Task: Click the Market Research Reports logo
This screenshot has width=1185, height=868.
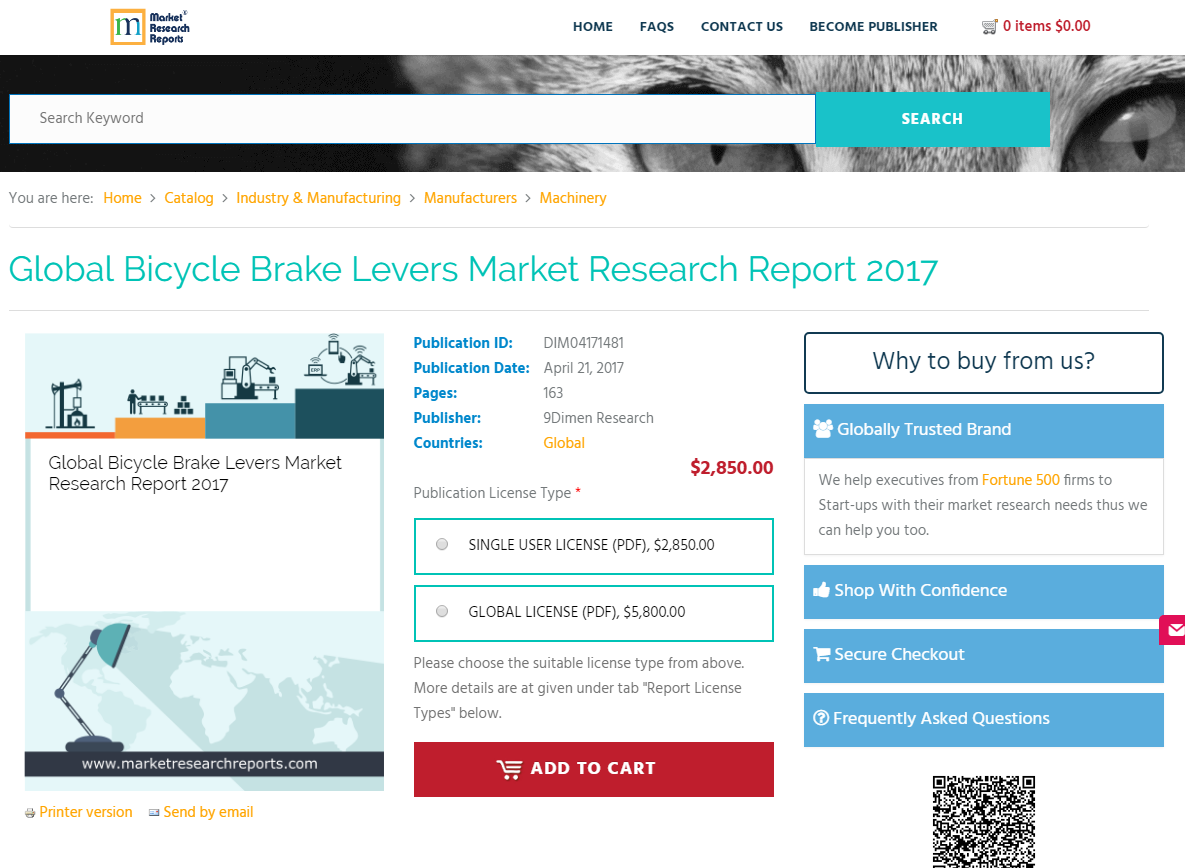Action: [x=149, y=27]
